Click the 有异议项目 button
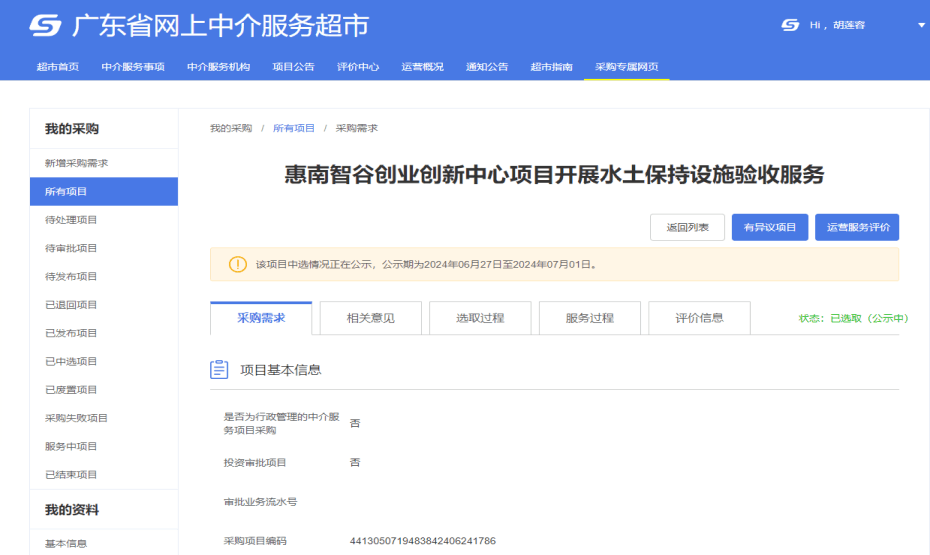The width and height of the screenshot is (930, 555). pos(769,228)
